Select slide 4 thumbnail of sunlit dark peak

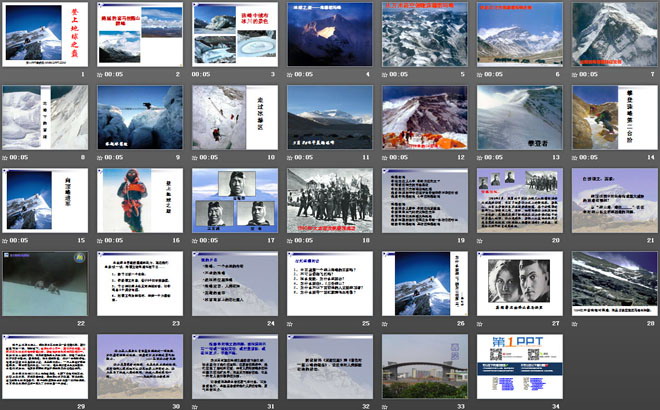coord(330,34)
